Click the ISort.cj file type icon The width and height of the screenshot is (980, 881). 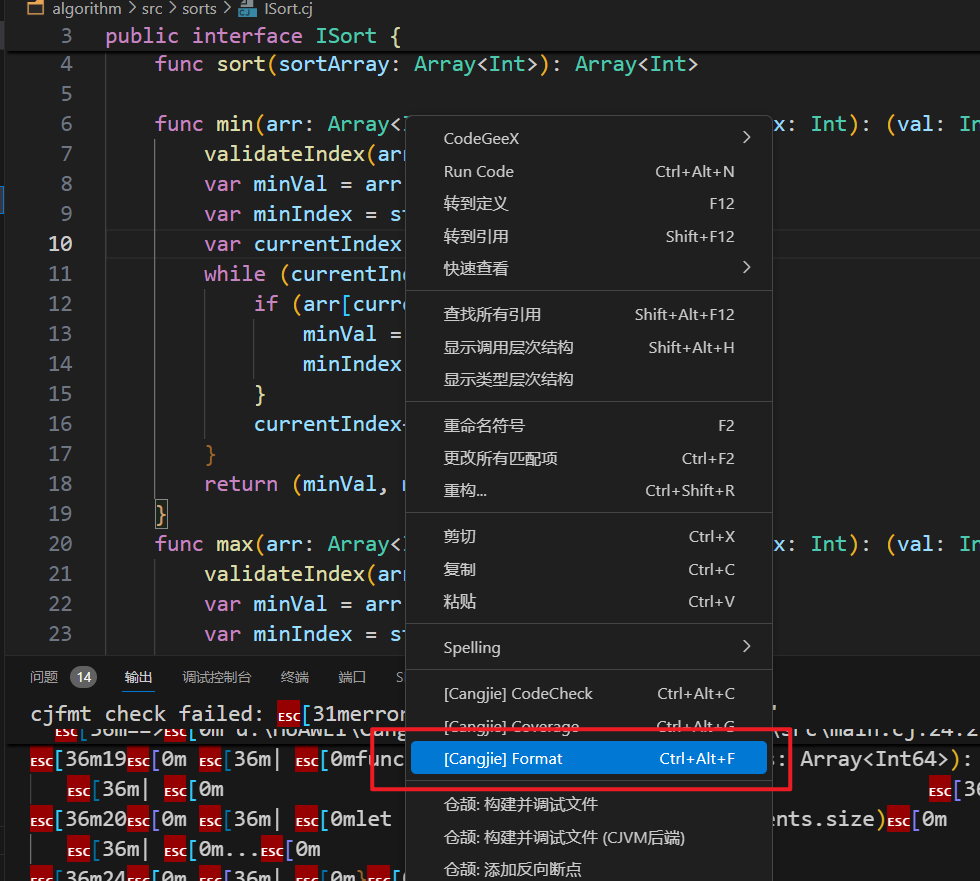(x=248, y=9)
